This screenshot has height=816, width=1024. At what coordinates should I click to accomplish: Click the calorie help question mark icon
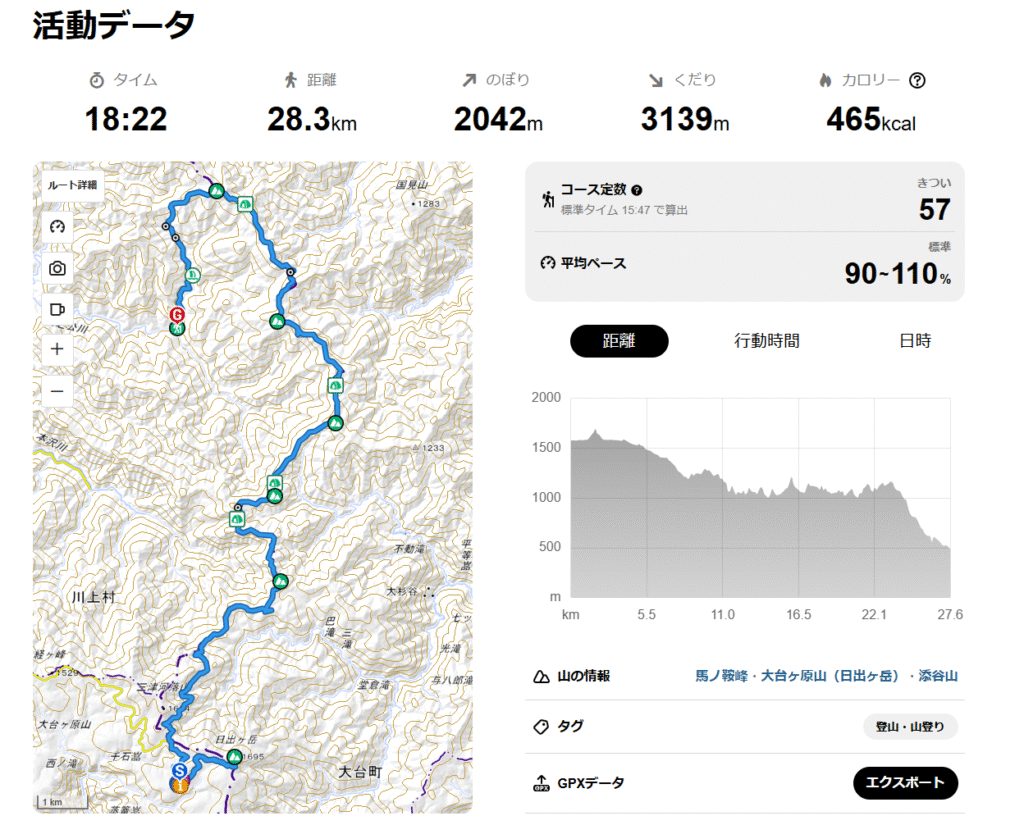(x=917, y=80)
